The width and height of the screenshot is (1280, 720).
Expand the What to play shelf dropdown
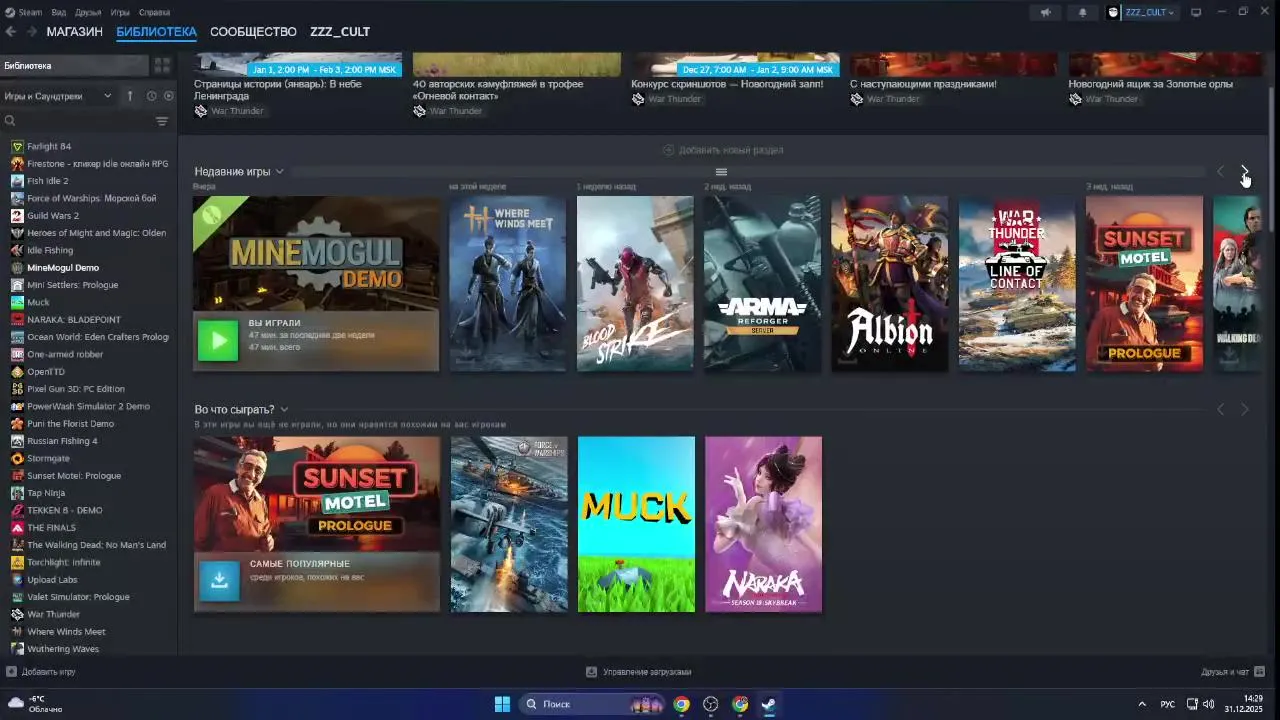pyautogui.click(x=284, y=410)
